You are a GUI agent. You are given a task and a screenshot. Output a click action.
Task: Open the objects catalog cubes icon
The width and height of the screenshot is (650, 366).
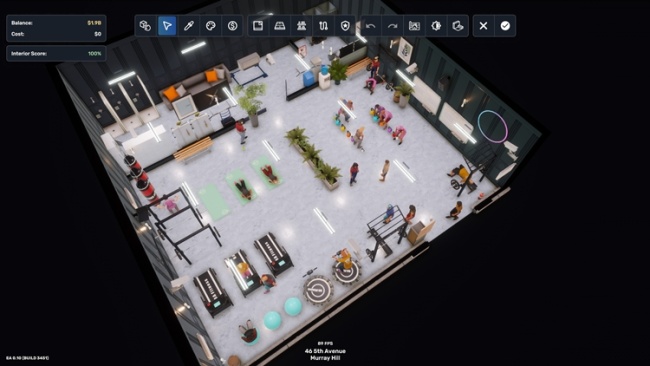click(x=145, y=26)
